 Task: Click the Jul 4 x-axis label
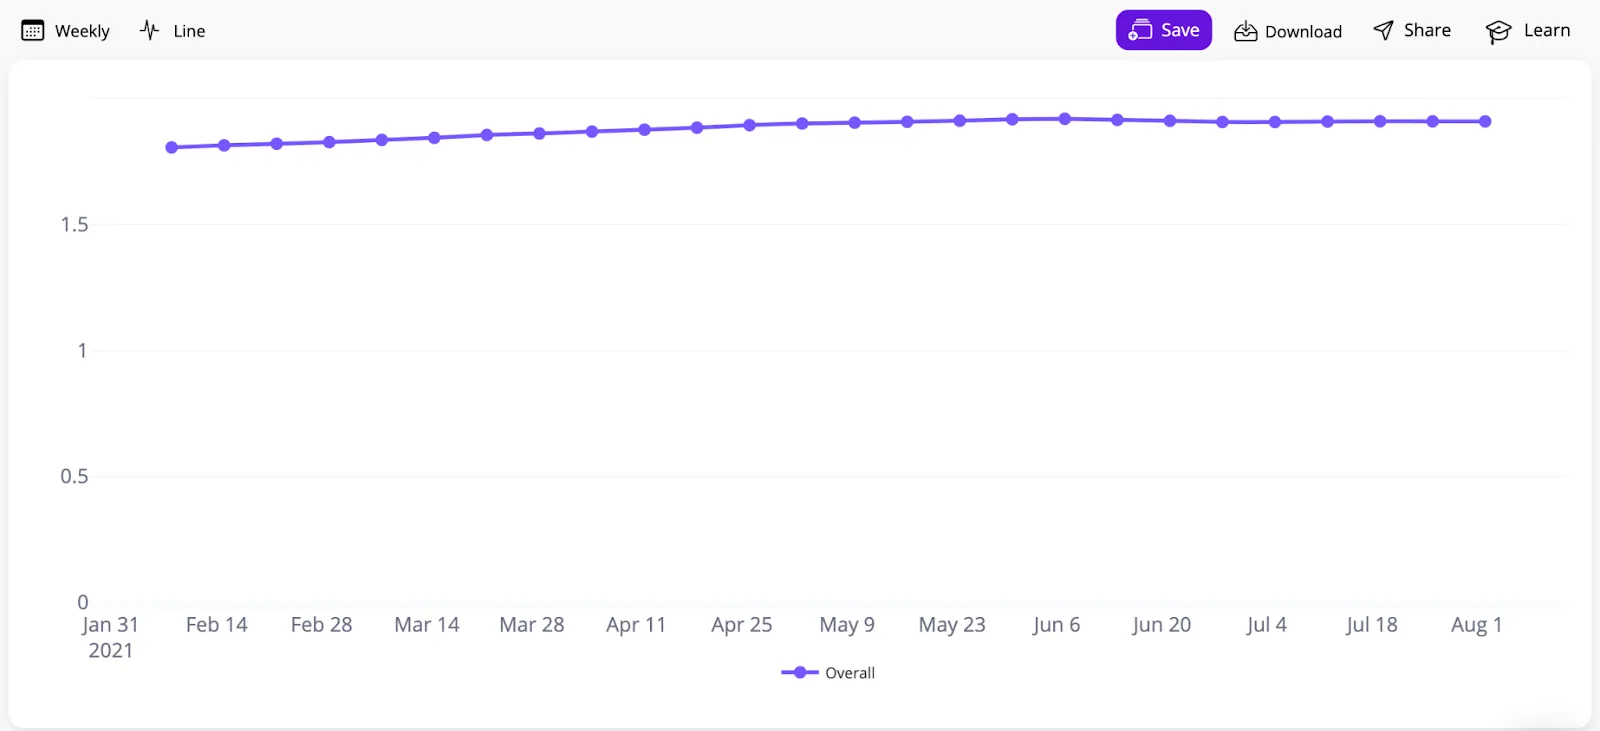pos(1267,625)
